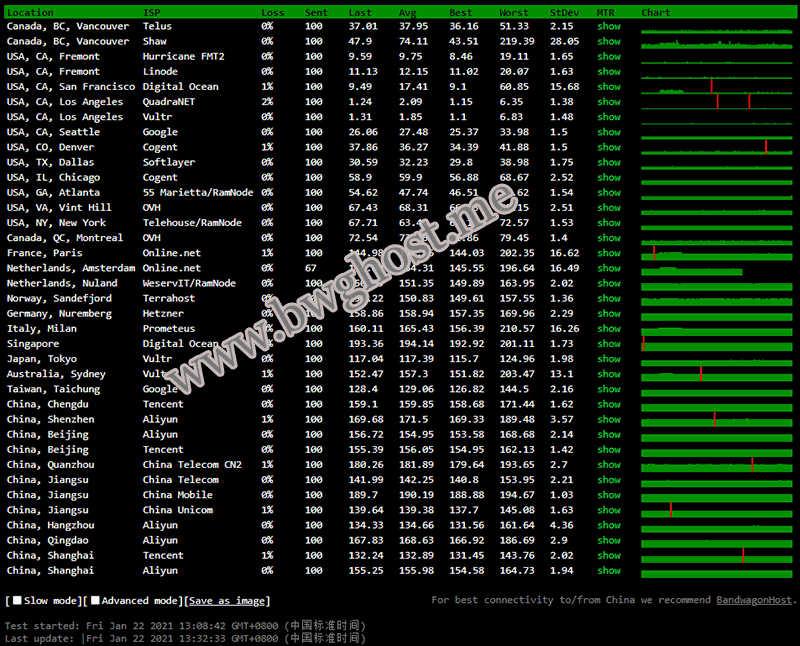Click the 'Location' column header
The image size is (800, 646).
click(x=30, y=12)
